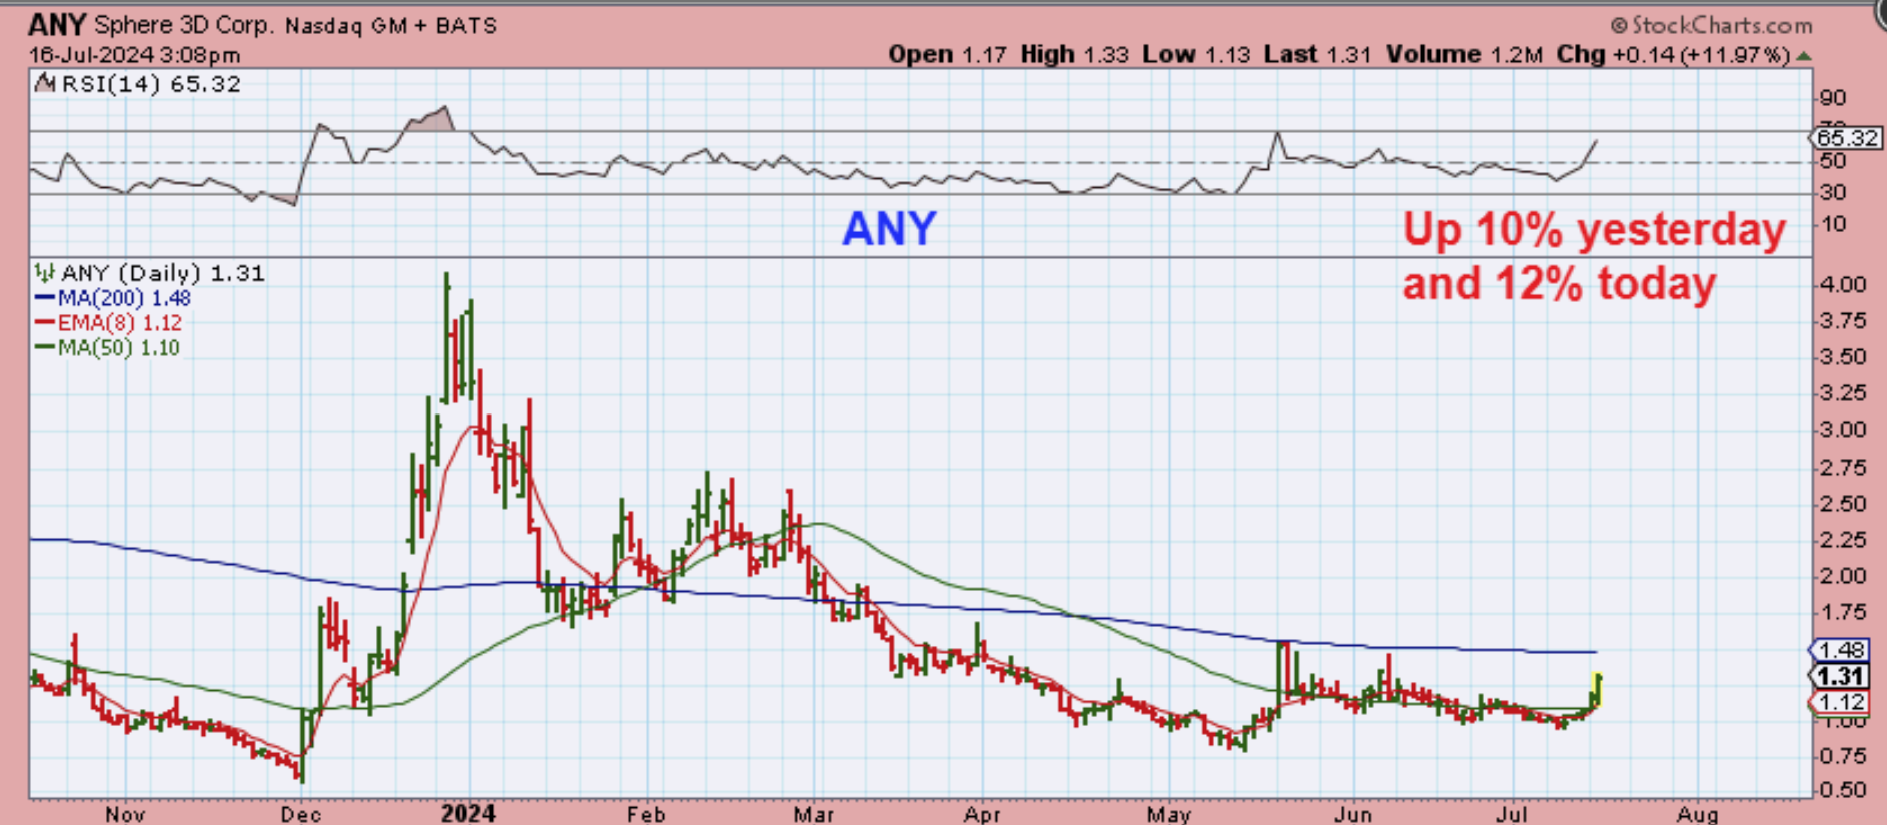Click the RSI axis label 10

tap(1833, 224)
